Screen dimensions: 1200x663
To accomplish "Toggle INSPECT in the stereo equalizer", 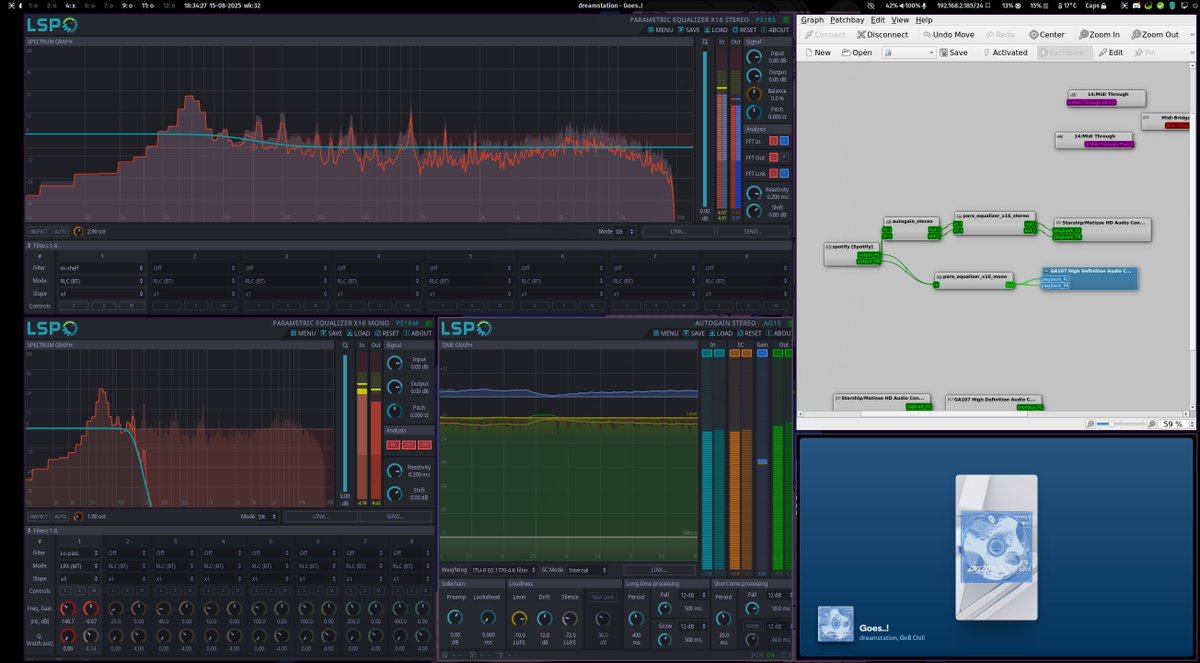I will pos(39,231).
